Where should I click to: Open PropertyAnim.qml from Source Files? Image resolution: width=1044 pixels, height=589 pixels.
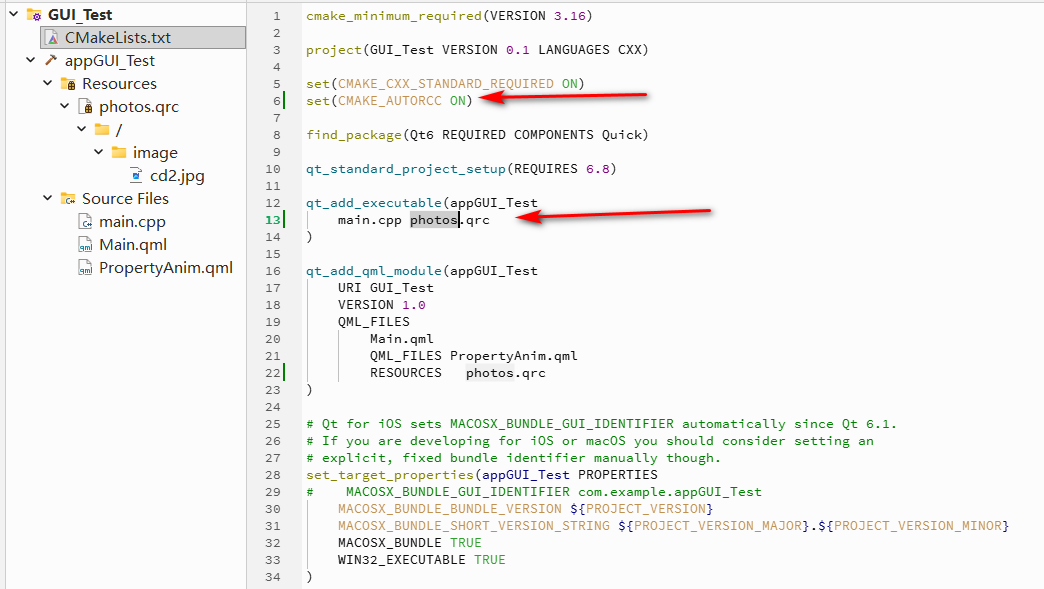[x=166, y=268]
